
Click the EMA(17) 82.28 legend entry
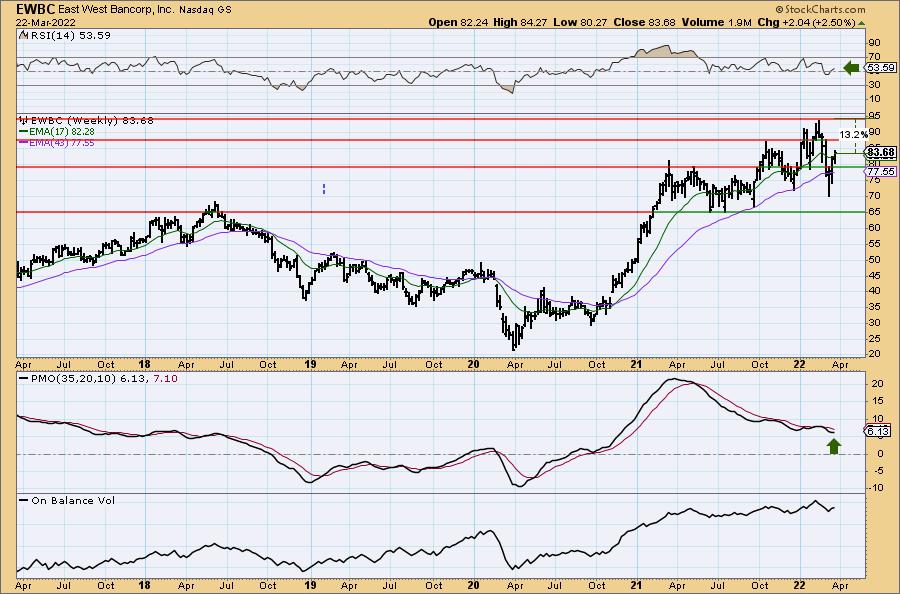pos(63,131)
